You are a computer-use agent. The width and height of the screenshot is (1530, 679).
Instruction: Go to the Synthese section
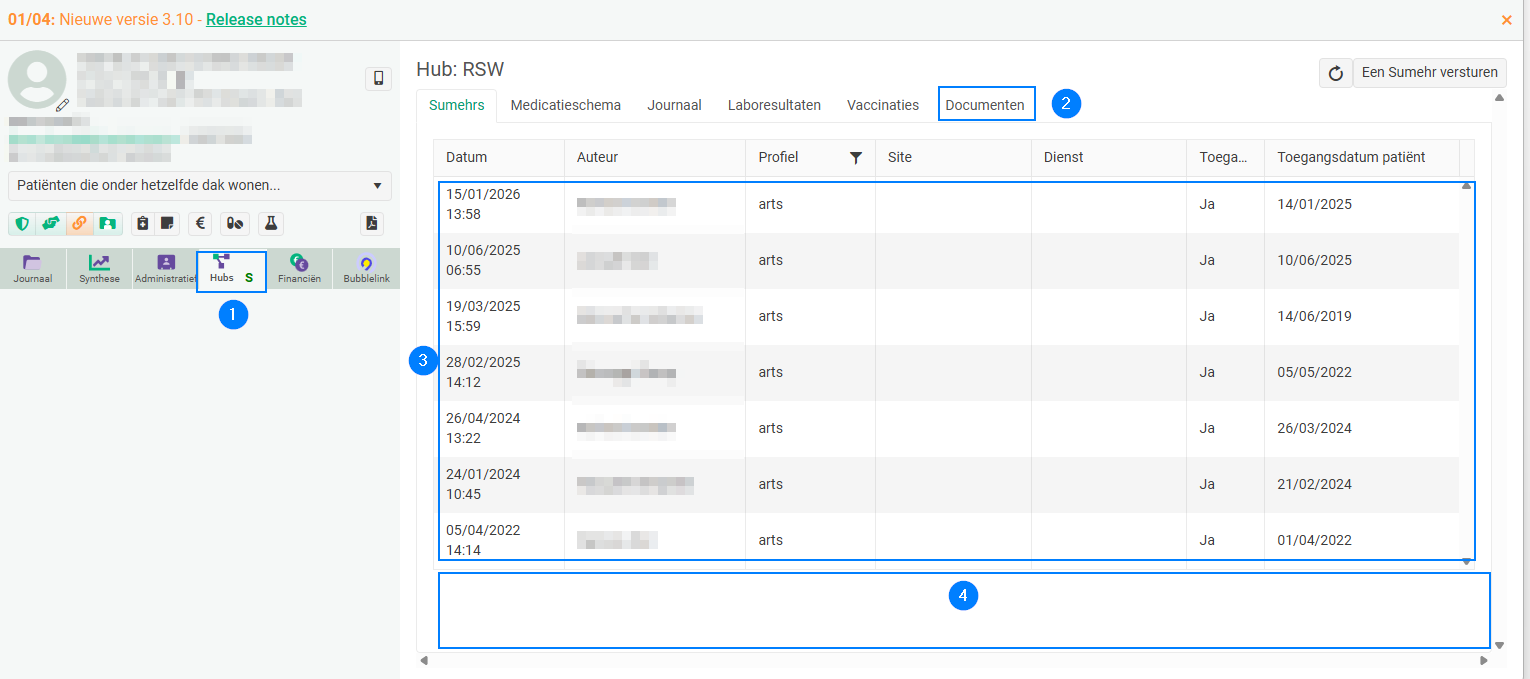coord(99,269)
